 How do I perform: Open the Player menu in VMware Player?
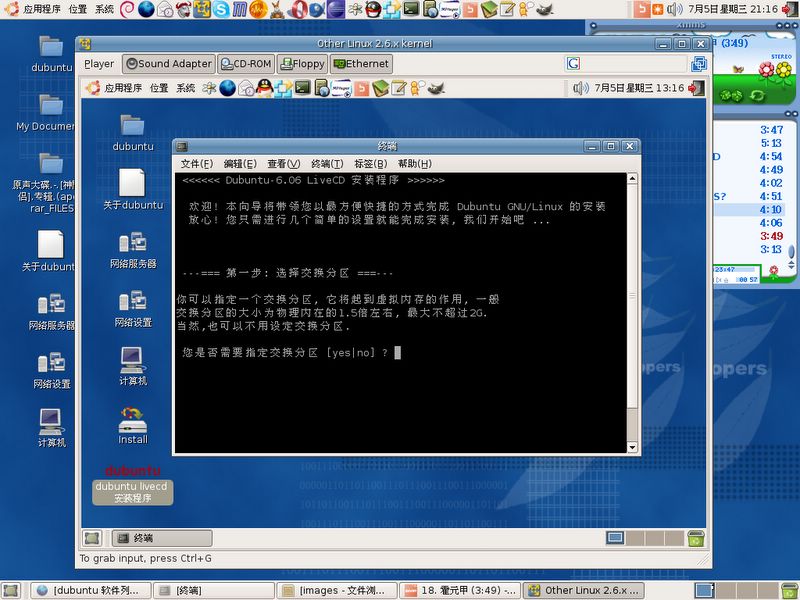99,64
